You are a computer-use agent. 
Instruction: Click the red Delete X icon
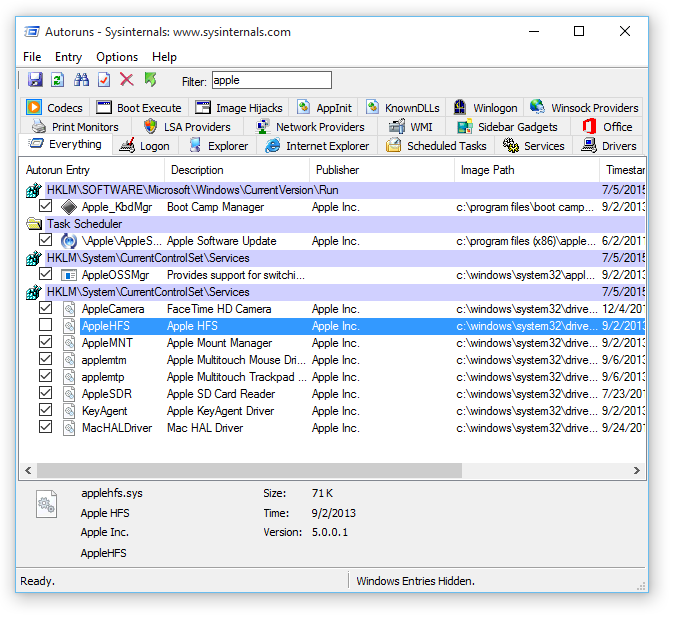pos(127,80)
